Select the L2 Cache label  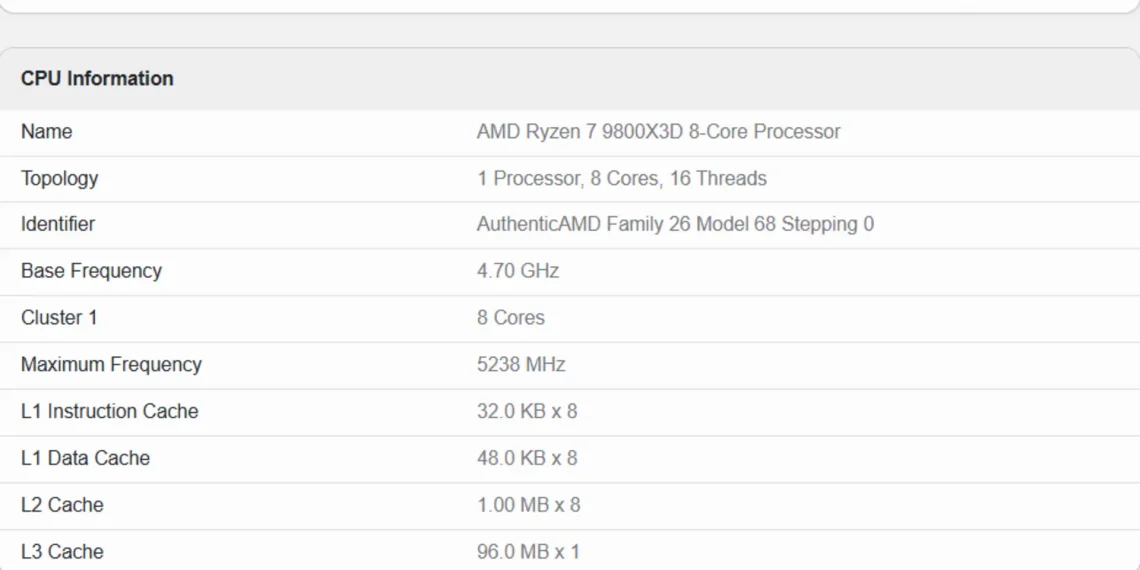click(x=63, y=505)
